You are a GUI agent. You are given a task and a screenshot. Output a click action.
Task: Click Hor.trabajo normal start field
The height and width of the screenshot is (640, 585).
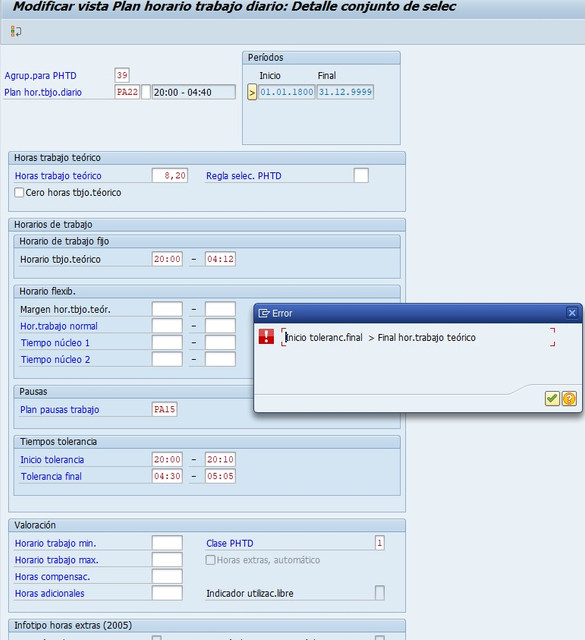click(x=167, y=326)
